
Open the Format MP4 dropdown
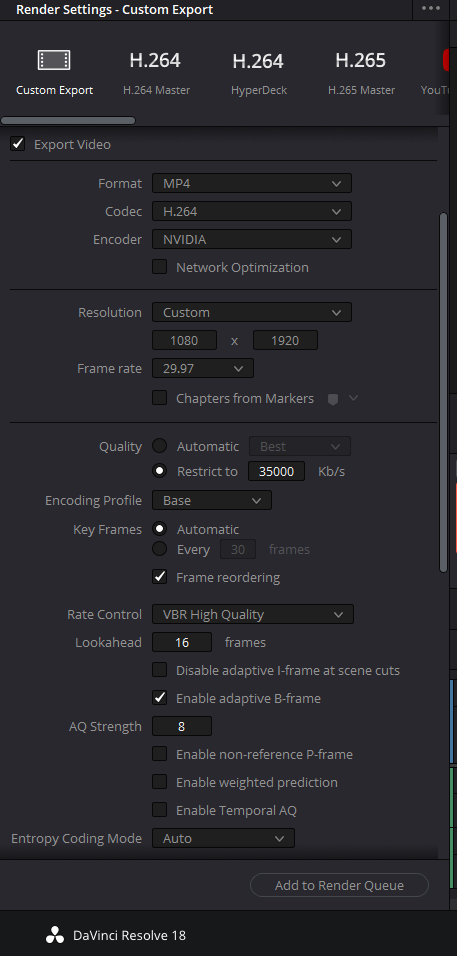tap(252, 183)
